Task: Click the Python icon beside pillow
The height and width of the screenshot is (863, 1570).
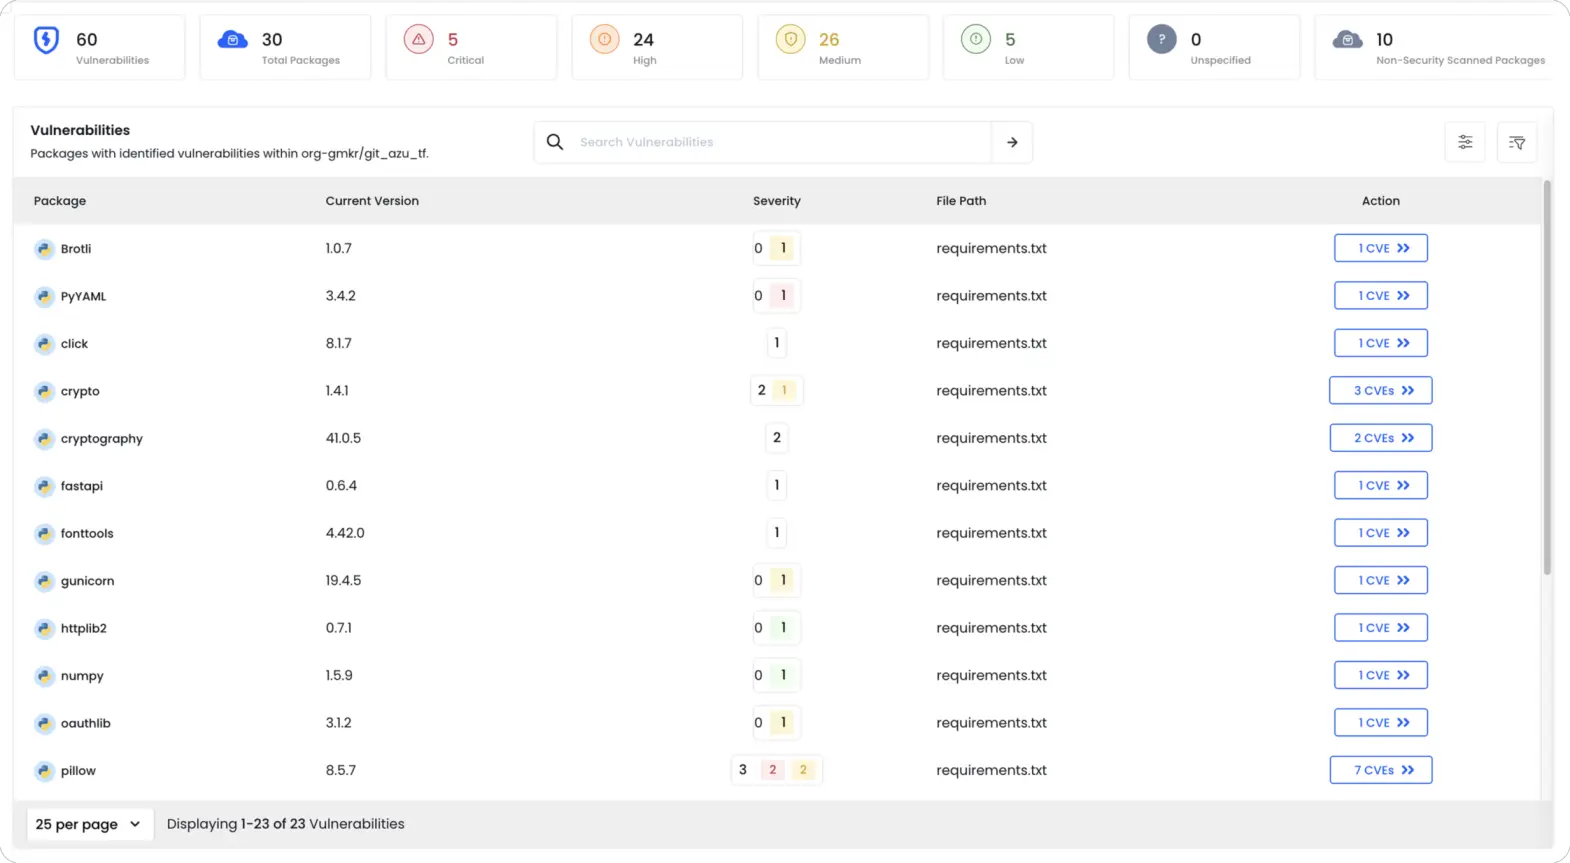Action: 44,771
